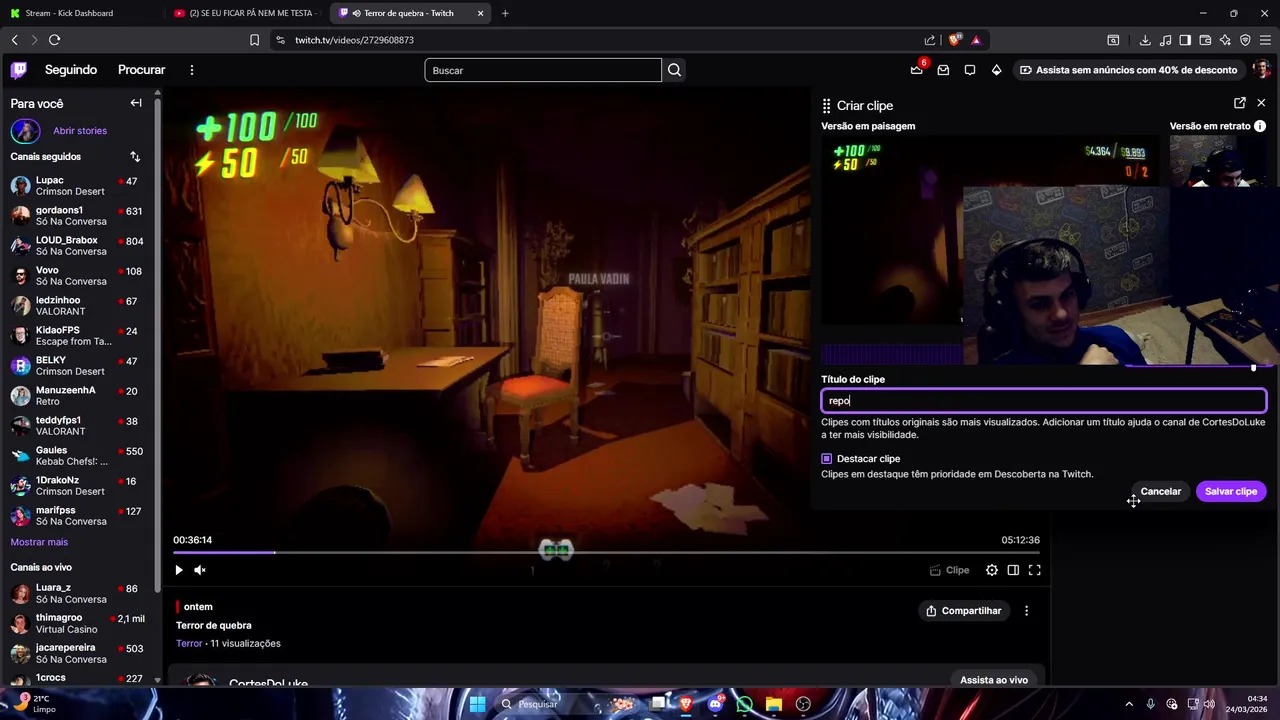Open Gaules channel in sidebar

coord(78,456)
